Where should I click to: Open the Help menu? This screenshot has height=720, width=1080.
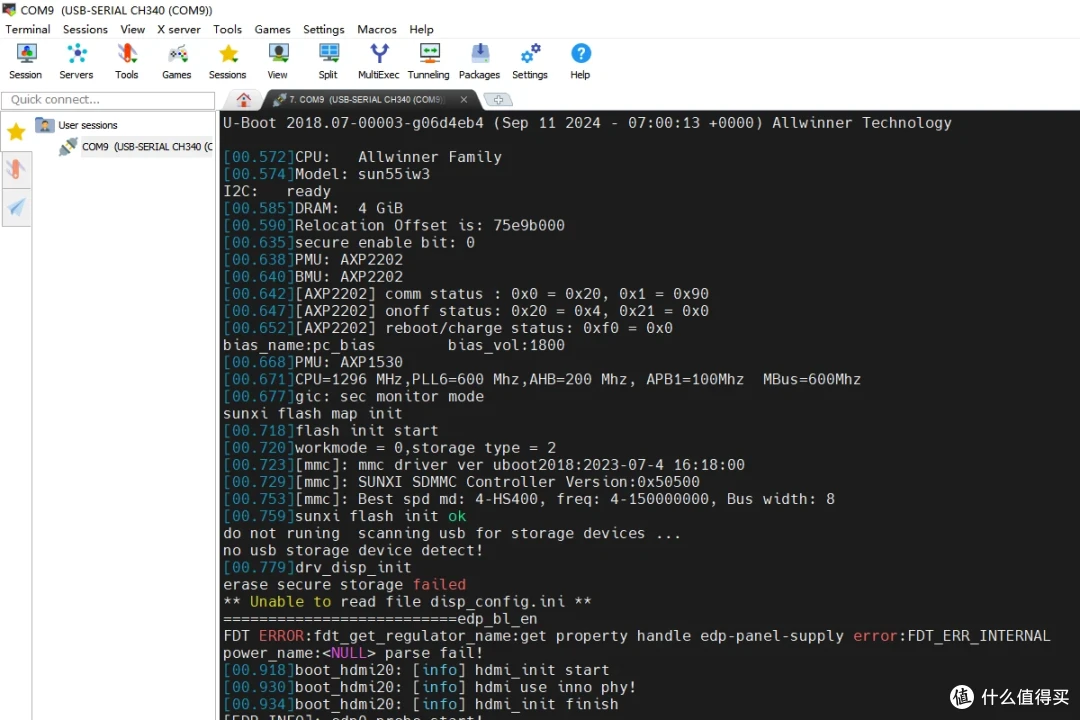tap(422, 29)
